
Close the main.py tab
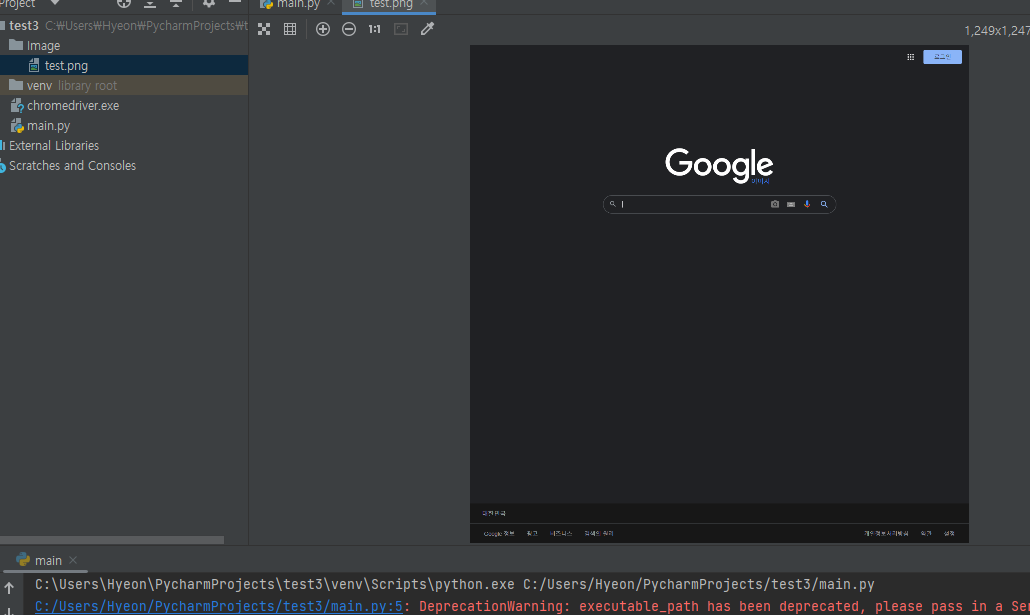331,3
